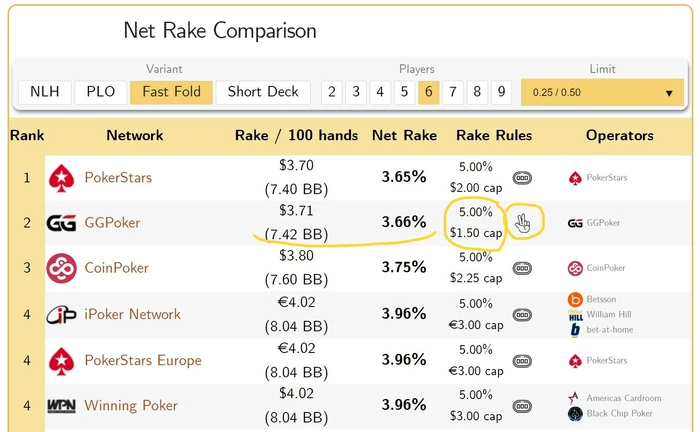Open the 0.25 / 0.50 limit dropdown

point(601,92)
